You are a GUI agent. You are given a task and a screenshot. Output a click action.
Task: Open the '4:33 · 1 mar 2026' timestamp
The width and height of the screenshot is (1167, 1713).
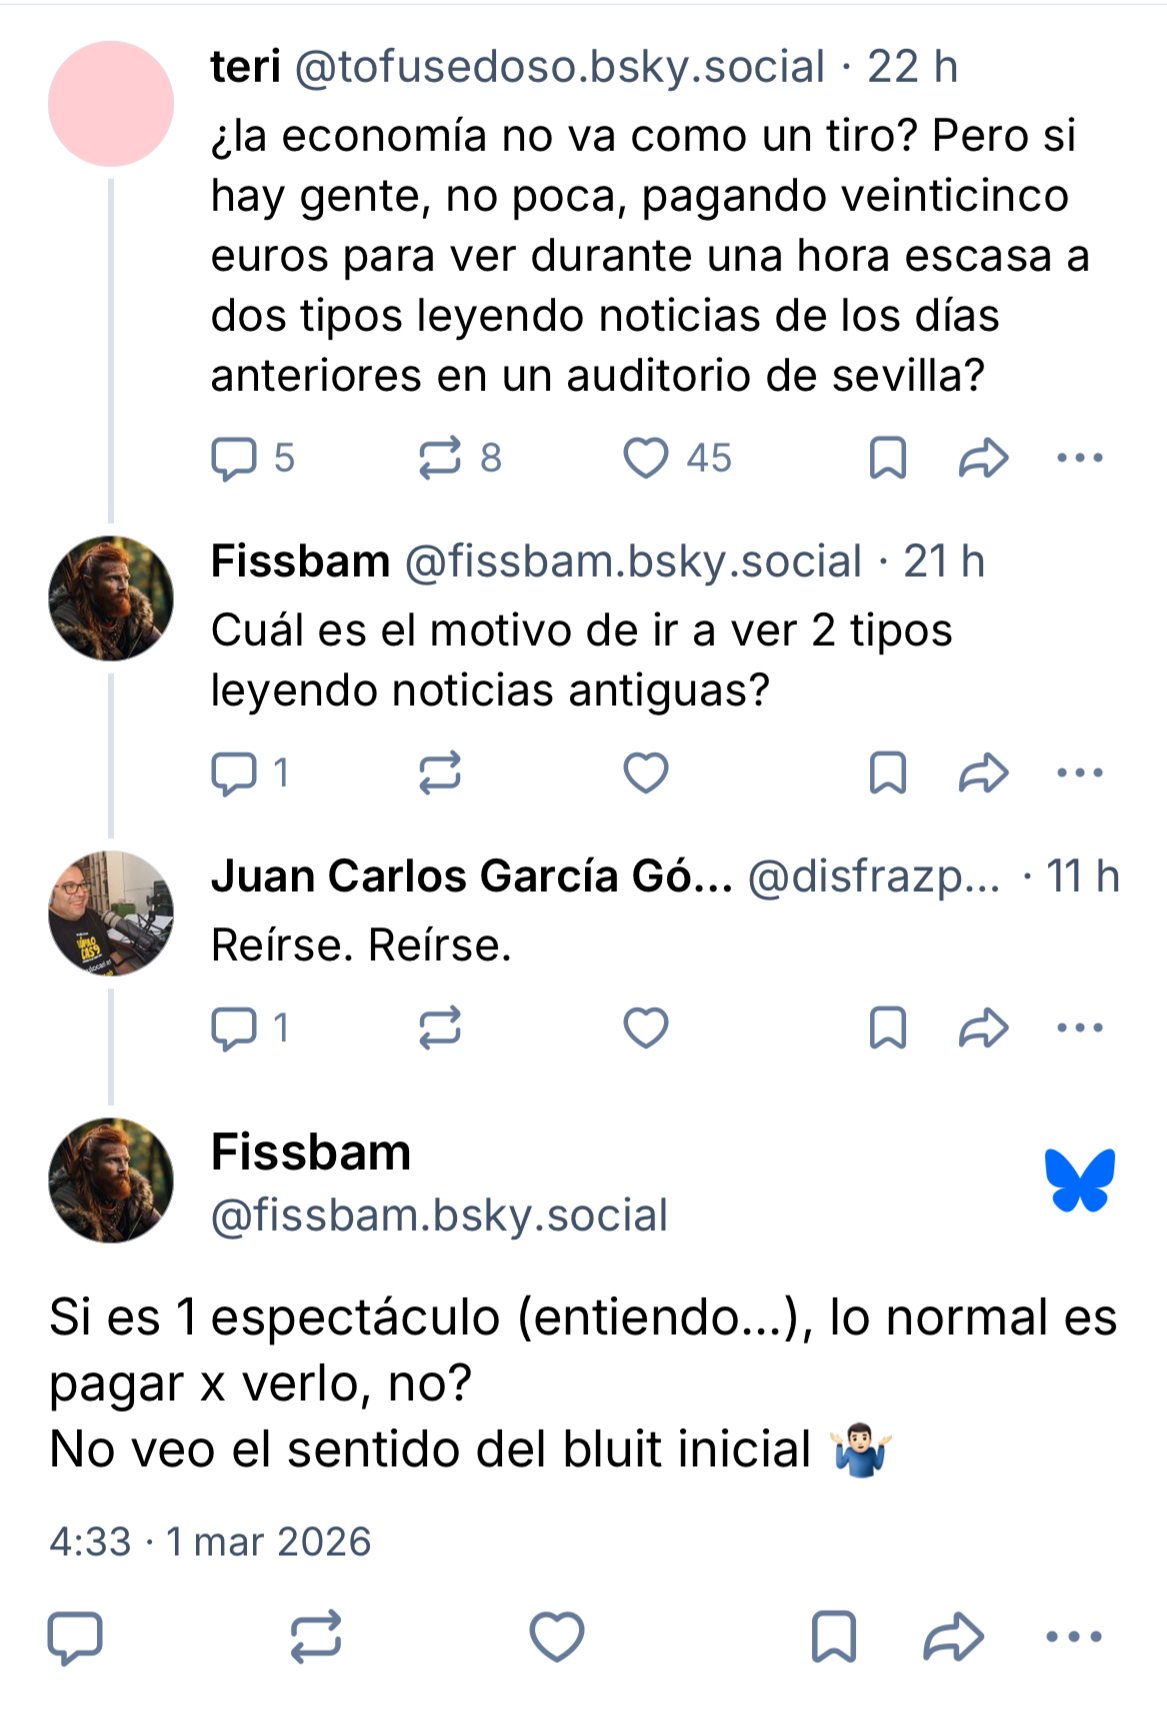tap(210, 1542)
